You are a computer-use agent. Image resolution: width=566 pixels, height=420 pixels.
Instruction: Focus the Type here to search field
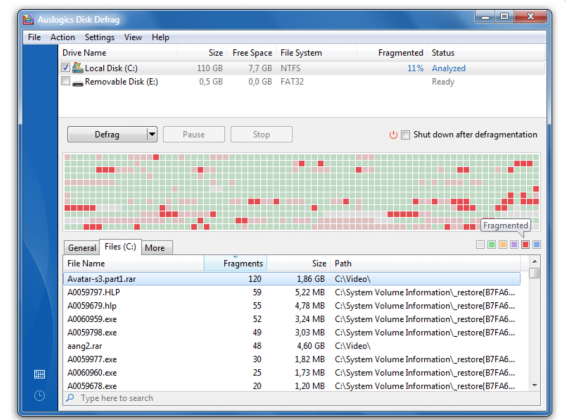(301, 398)
